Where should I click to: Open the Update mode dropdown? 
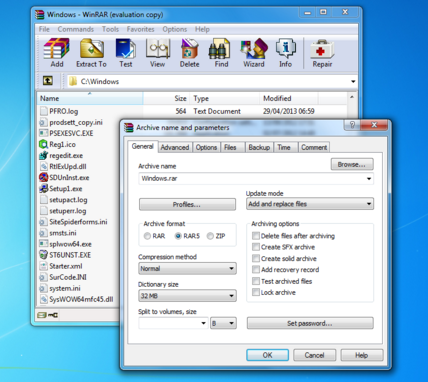(x=369, y=204)
